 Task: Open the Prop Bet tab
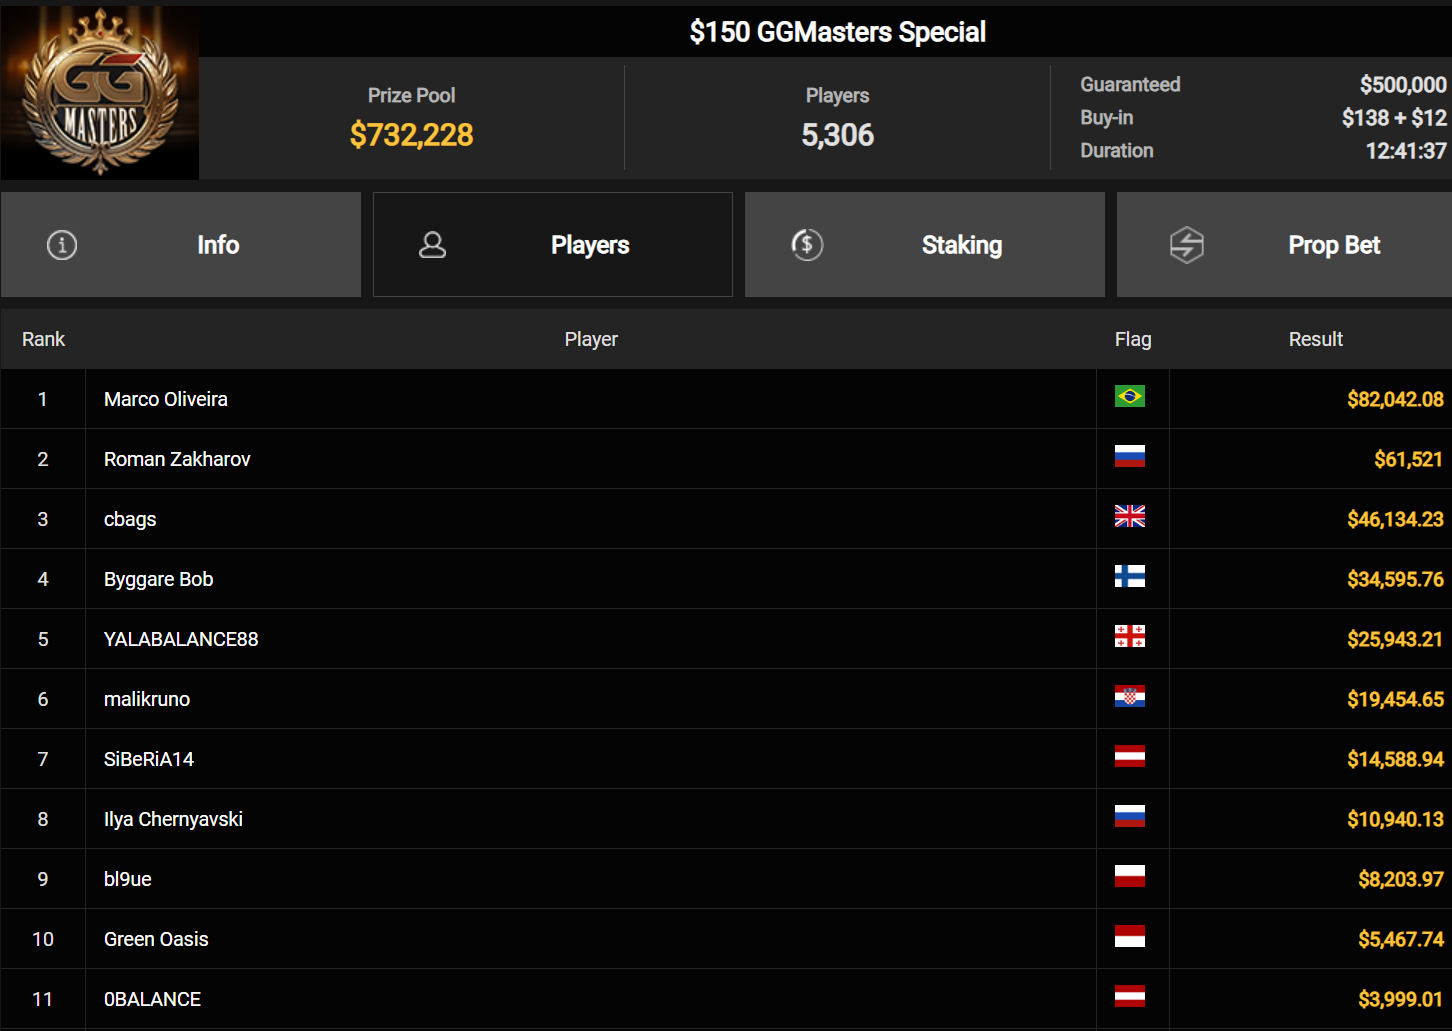click(1284, 245)
